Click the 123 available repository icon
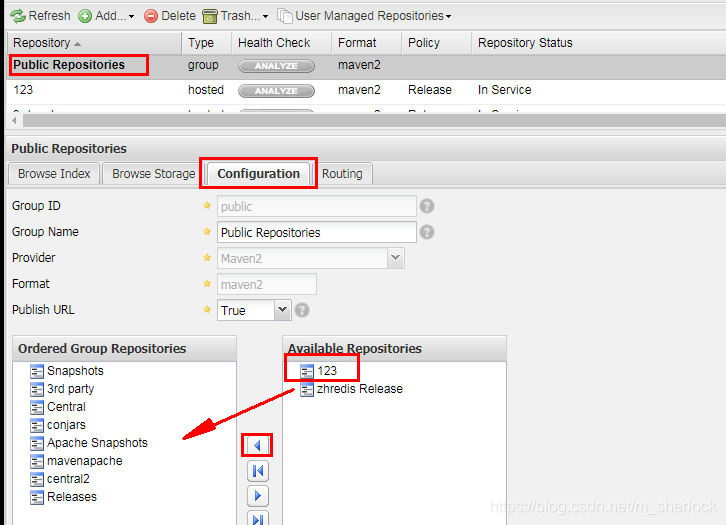The width and height of the screenshot is (726, 525). coord(307,371)
